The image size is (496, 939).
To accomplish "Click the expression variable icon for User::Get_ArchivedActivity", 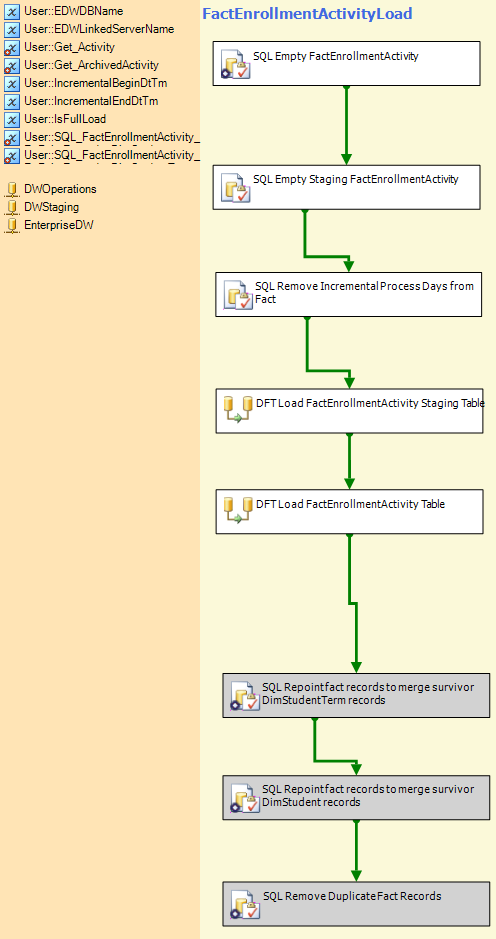I will click(x=11, y=65).
